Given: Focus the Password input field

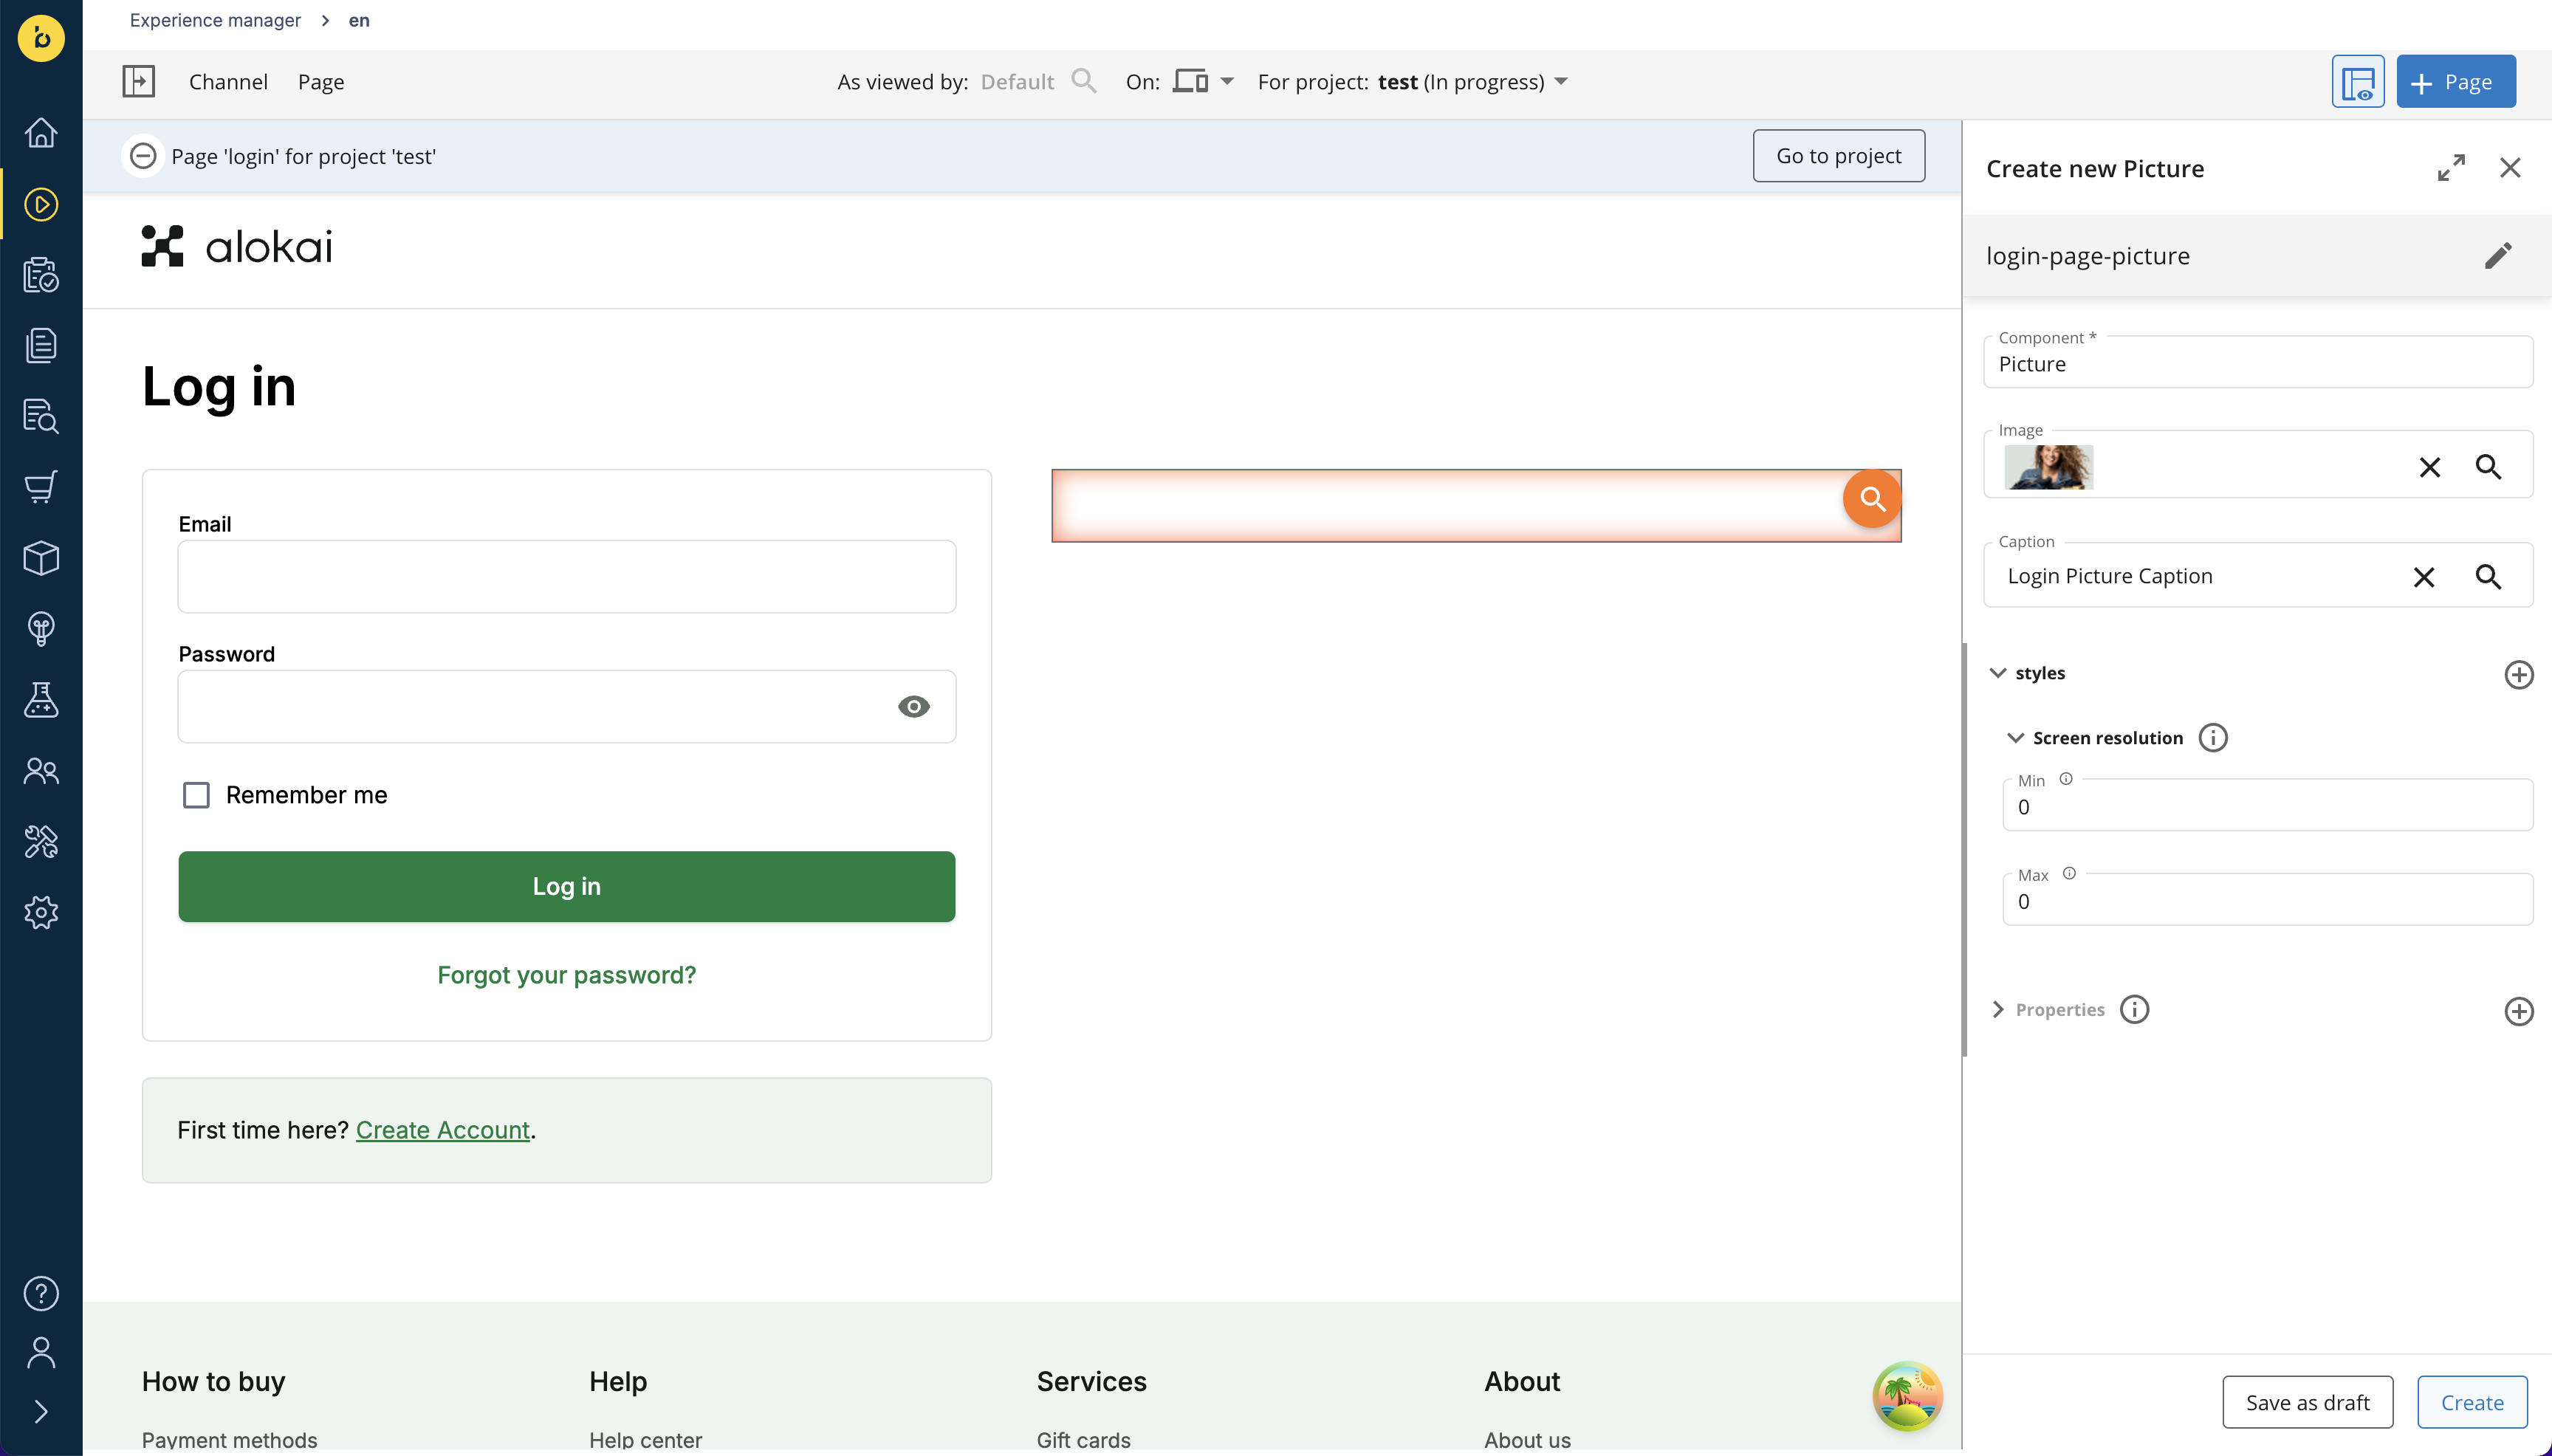Looking at the screenshot, I should coord(567,707).
